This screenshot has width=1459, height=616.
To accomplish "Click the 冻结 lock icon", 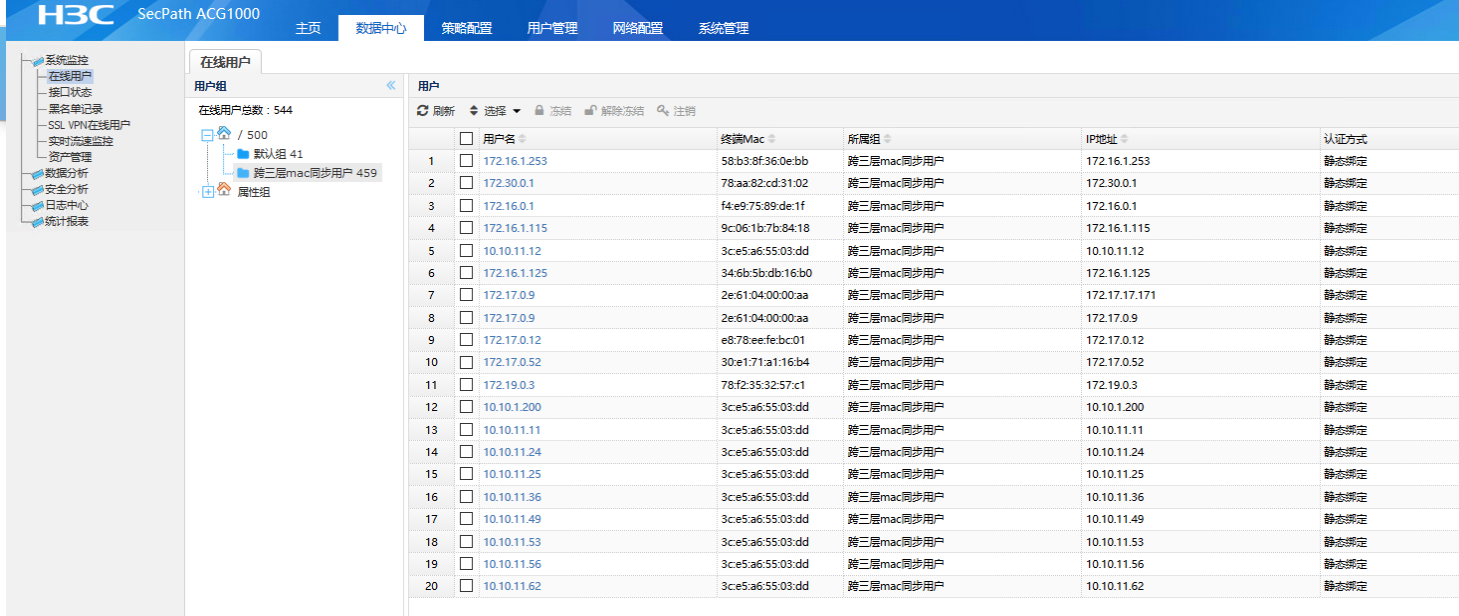I will (x=539, y=111).
